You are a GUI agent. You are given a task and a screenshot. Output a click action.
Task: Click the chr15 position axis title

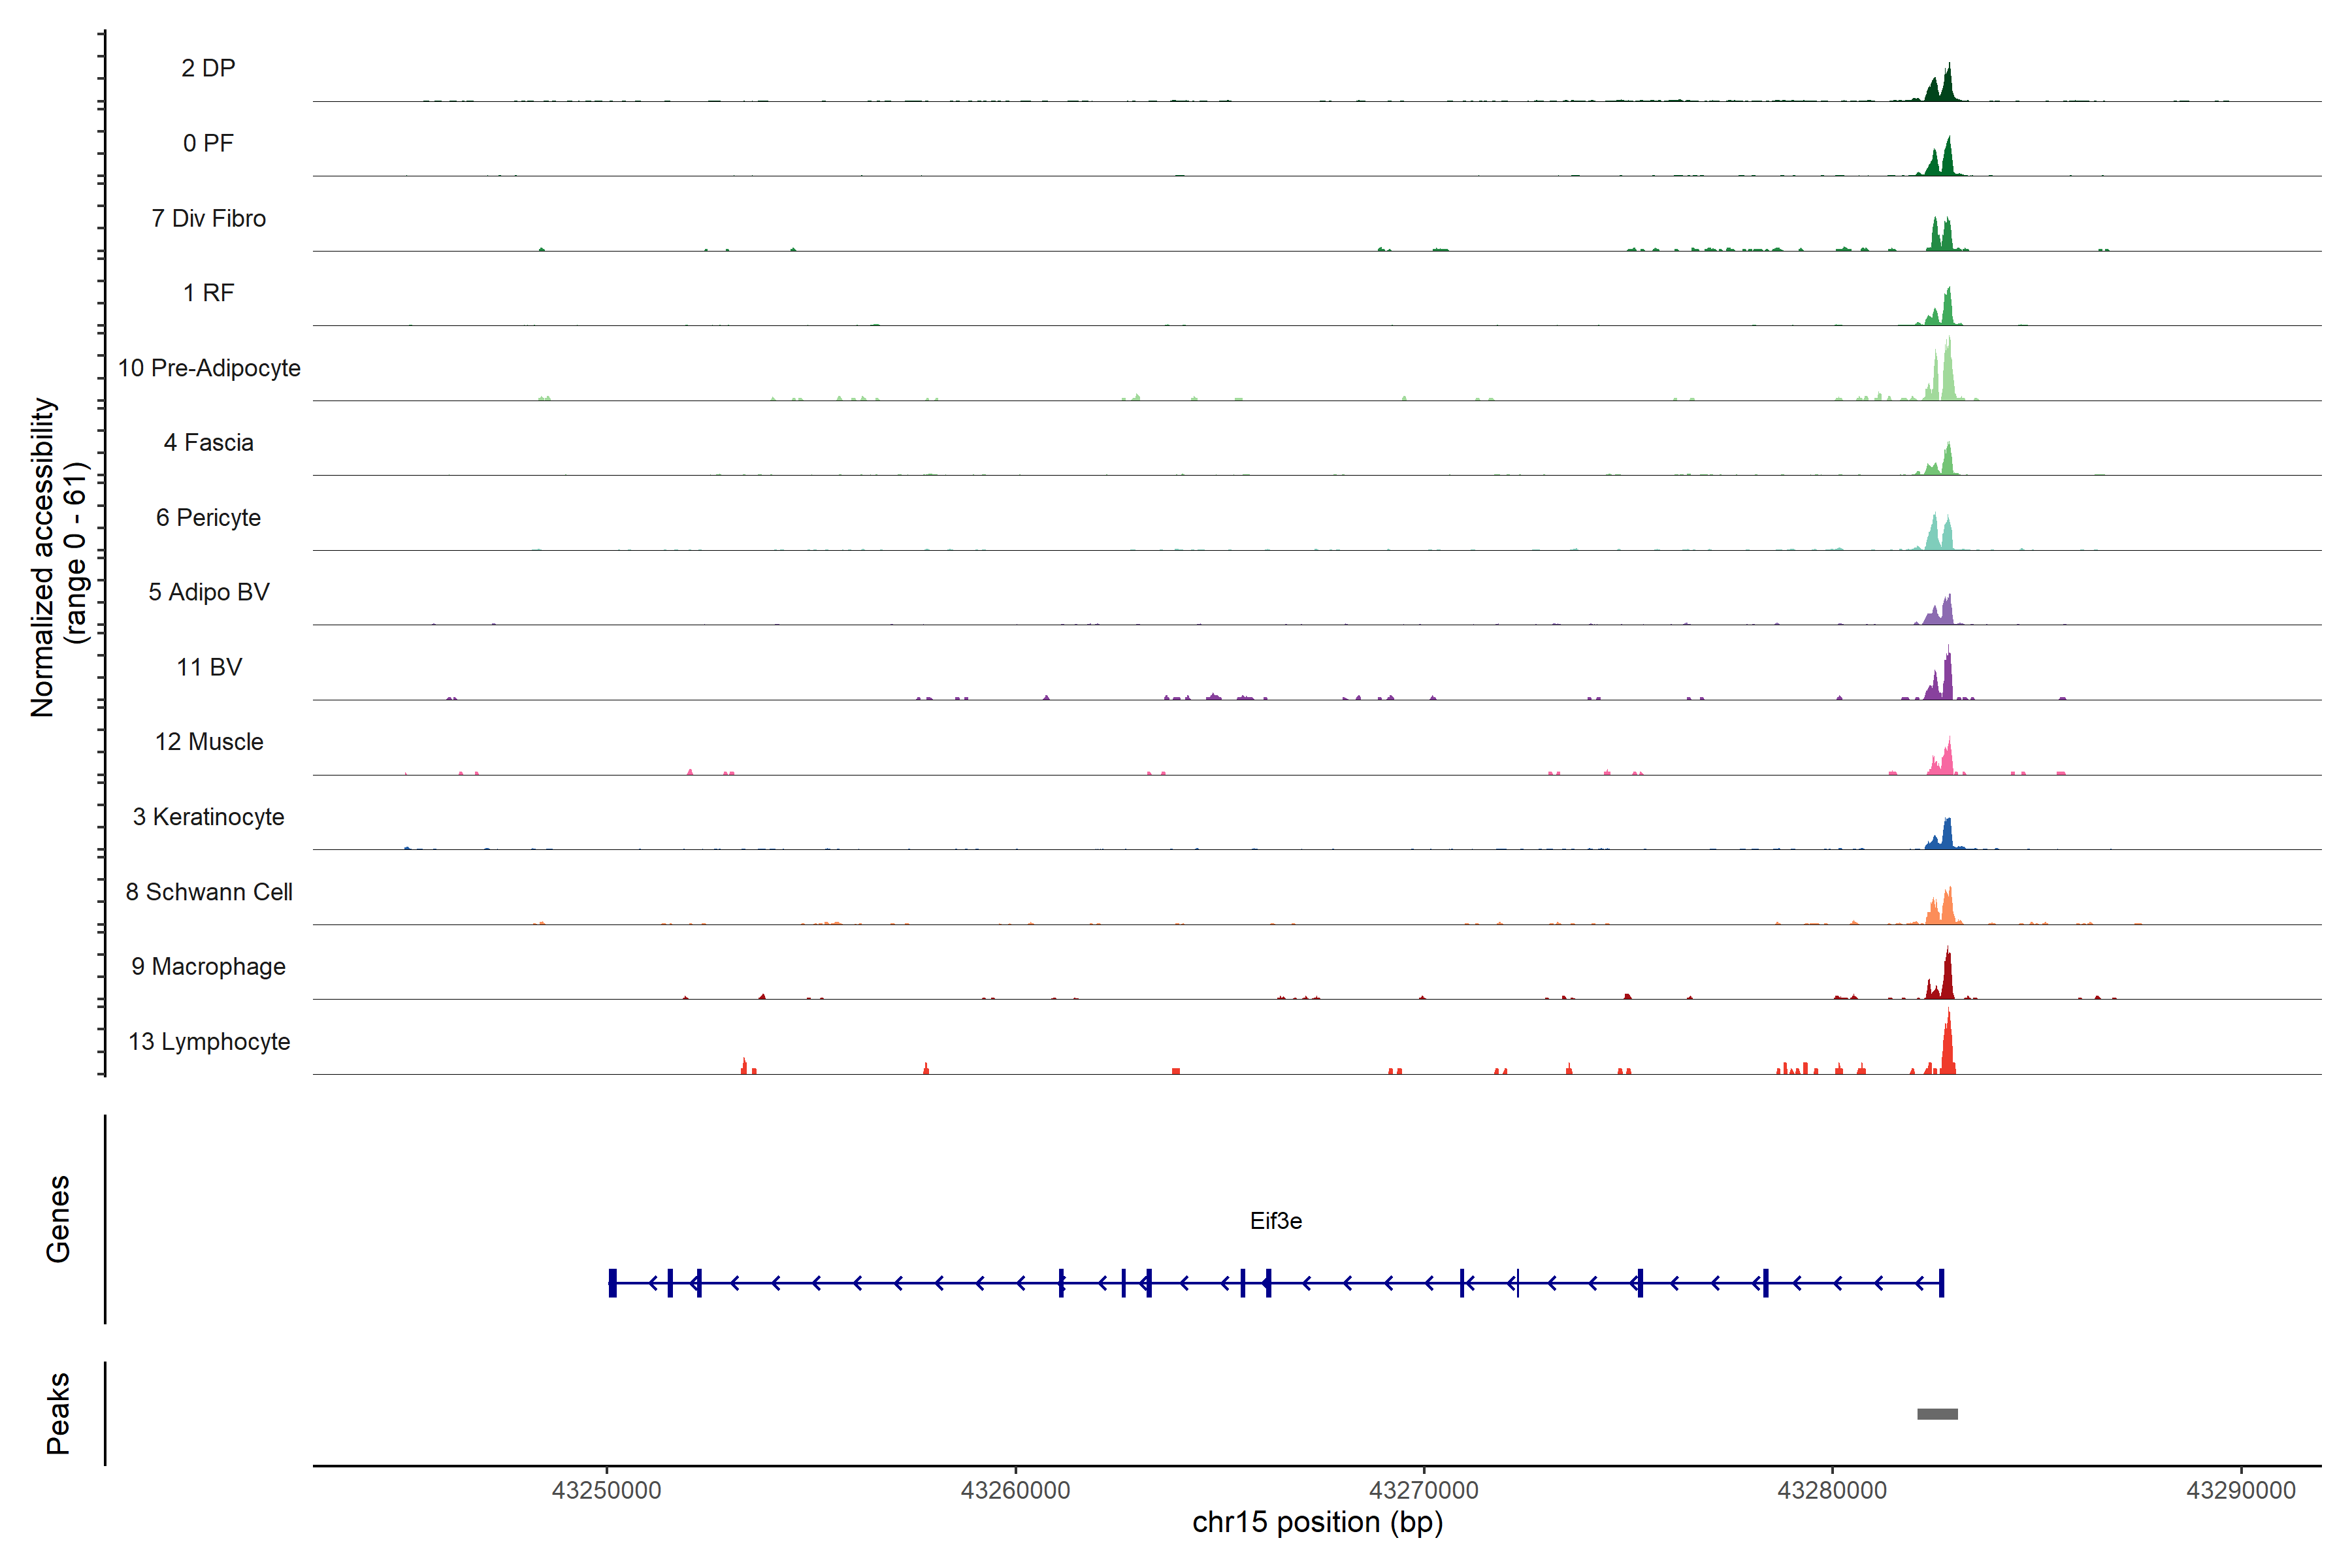click(x=1317, y=1523)
